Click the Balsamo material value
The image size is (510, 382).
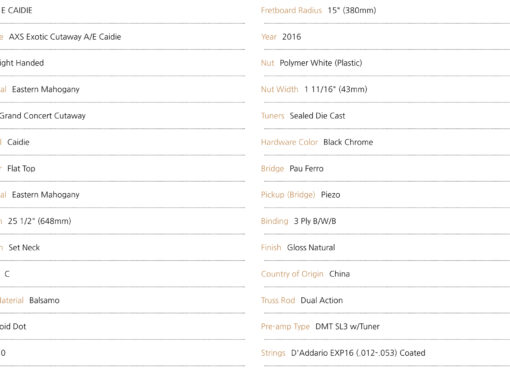coord(44,300)
